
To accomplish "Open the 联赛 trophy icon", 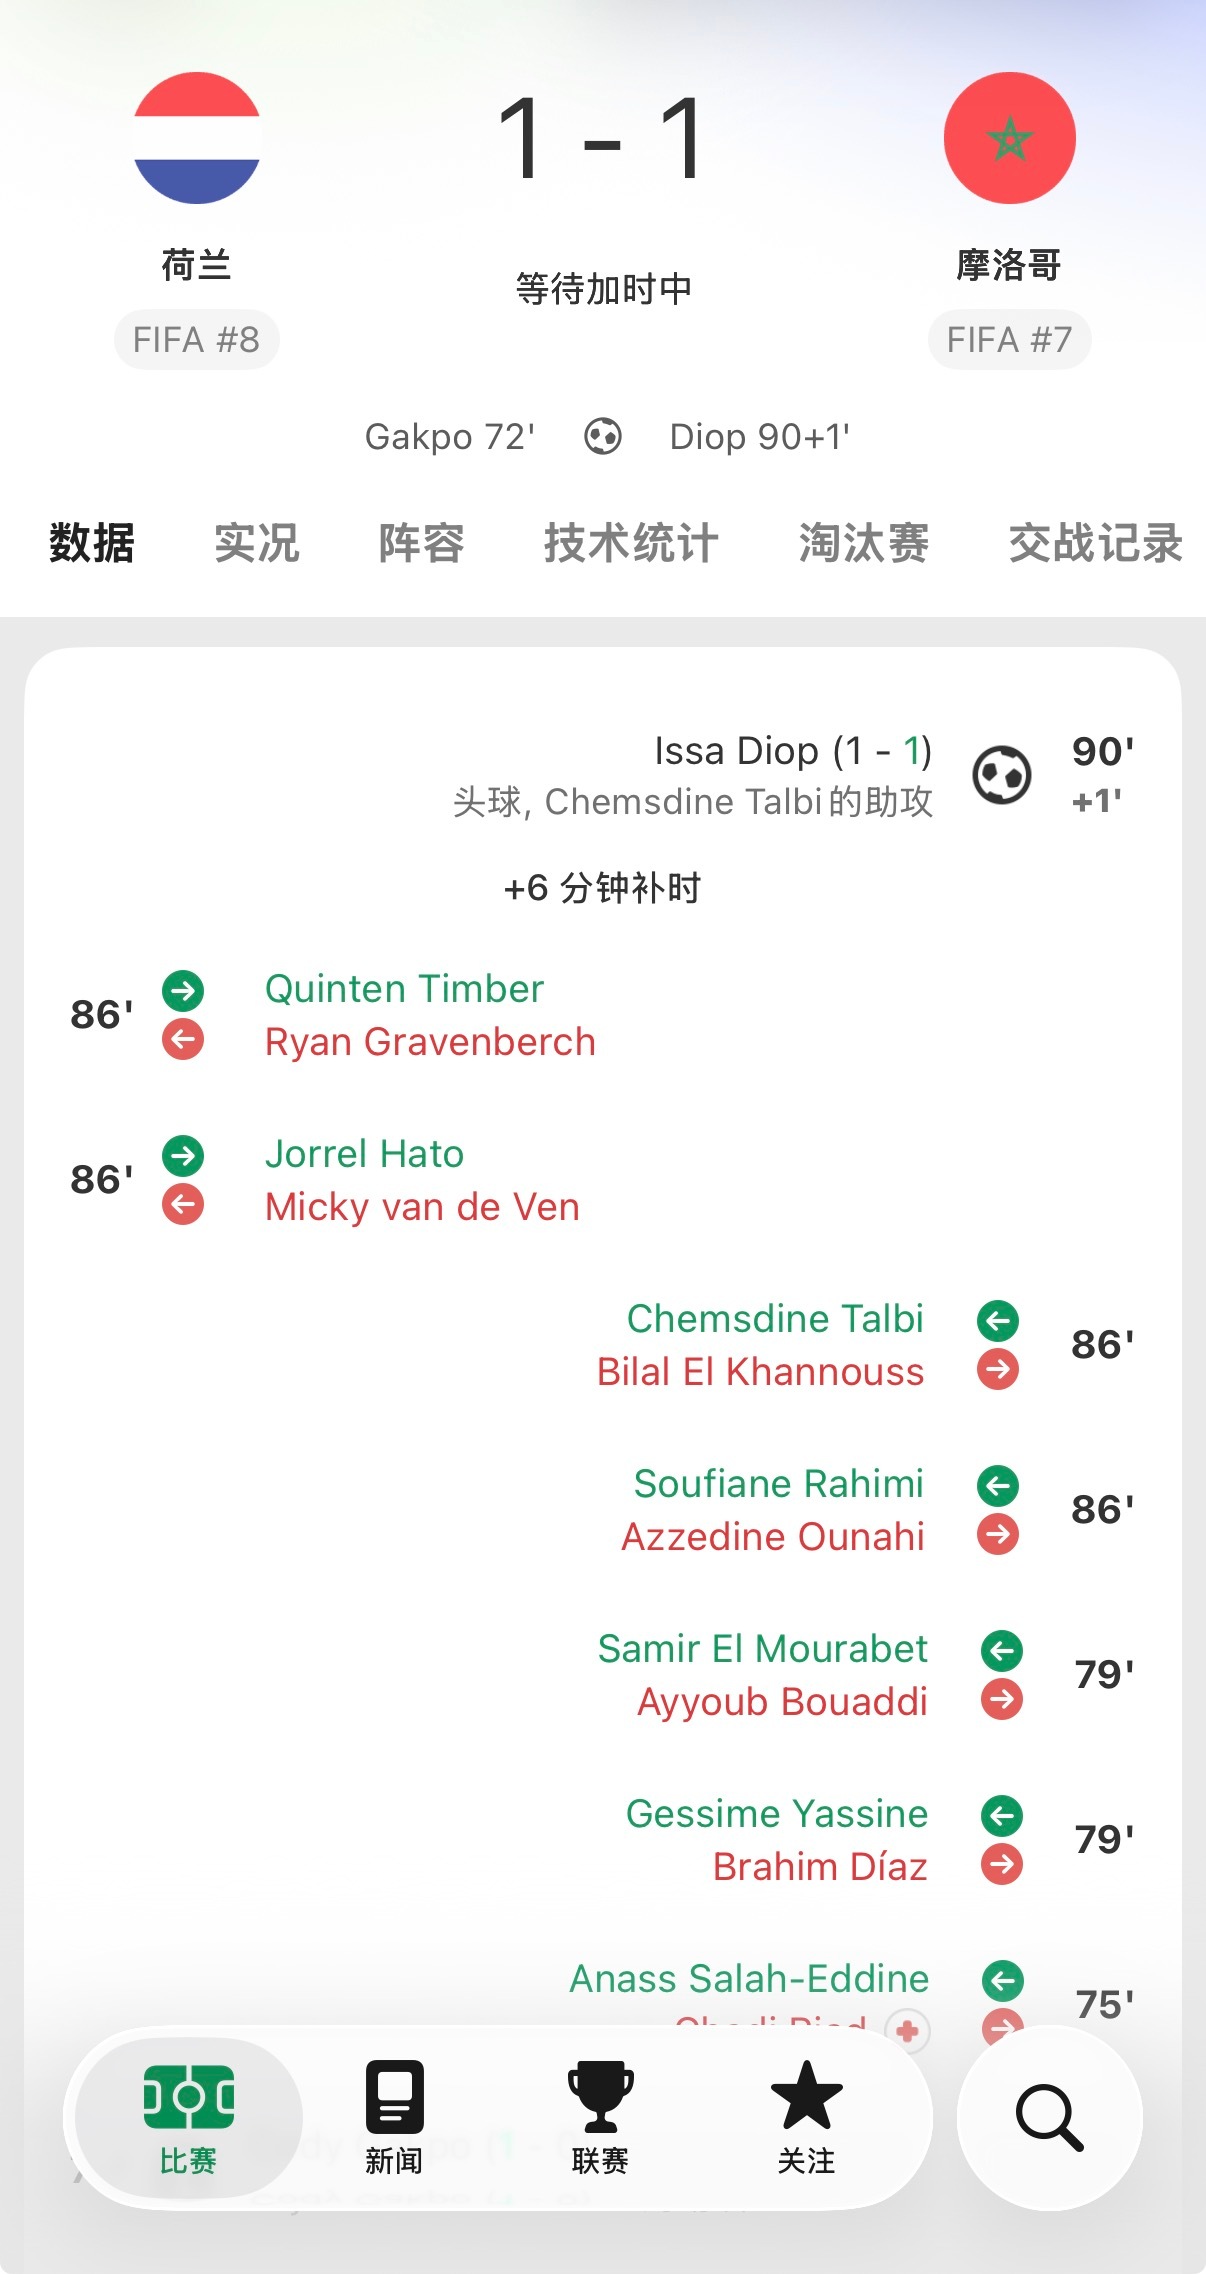I will point(600,2097).
